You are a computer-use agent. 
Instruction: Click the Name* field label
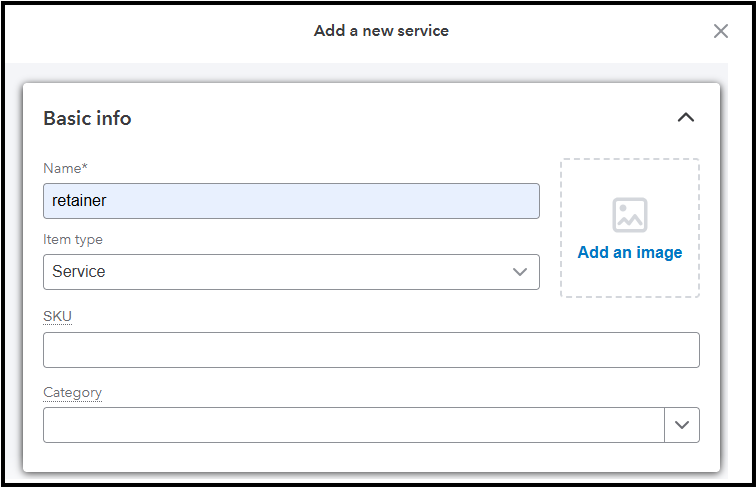(x=63, y=168)
